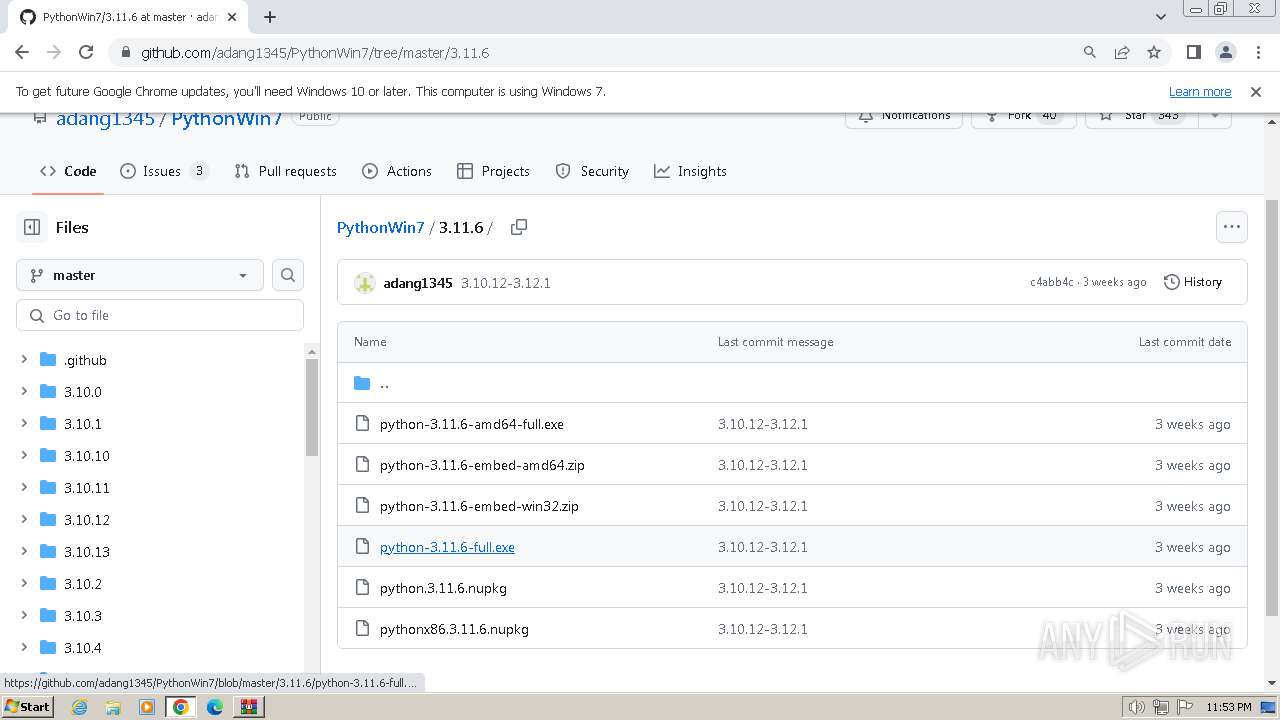Click the Go to file input
Image resolution: width=1280 pixels, height=720 pixels.
click(x=160, y=315)
